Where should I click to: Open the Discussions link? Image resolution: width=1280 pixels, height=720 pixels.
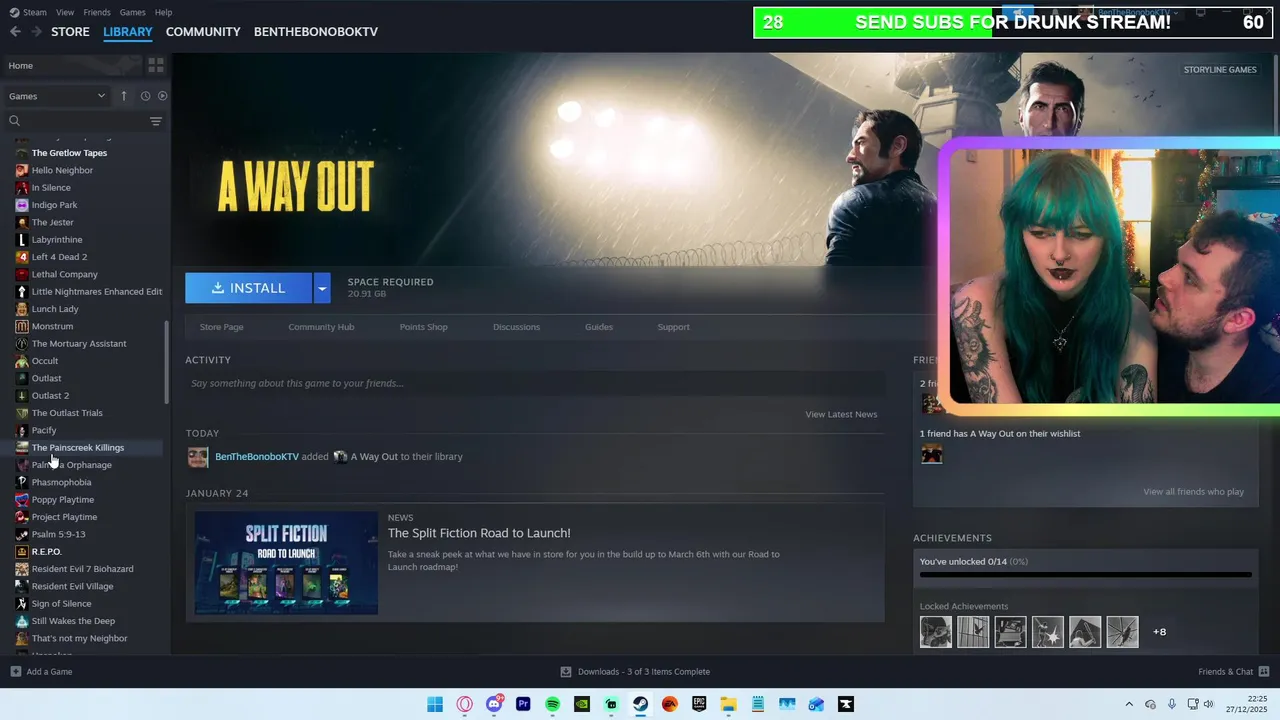[516, 327]
